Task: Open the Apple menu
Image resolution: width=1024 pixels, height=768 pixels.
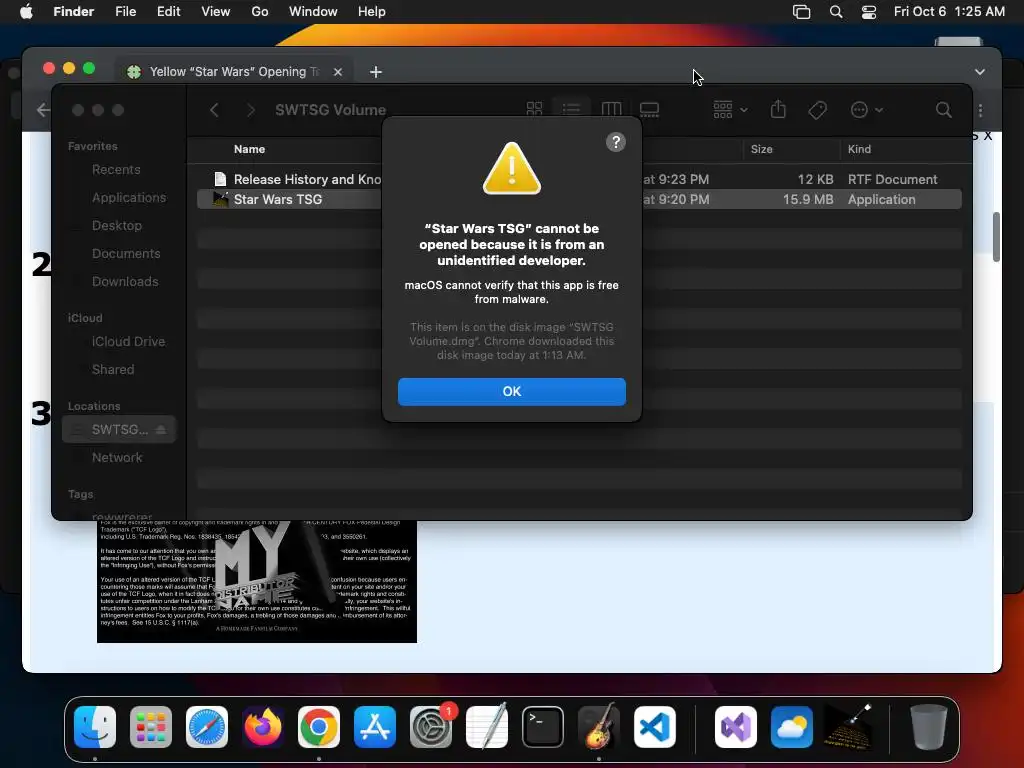Action: pyautogui.click(x=26, y=12)
